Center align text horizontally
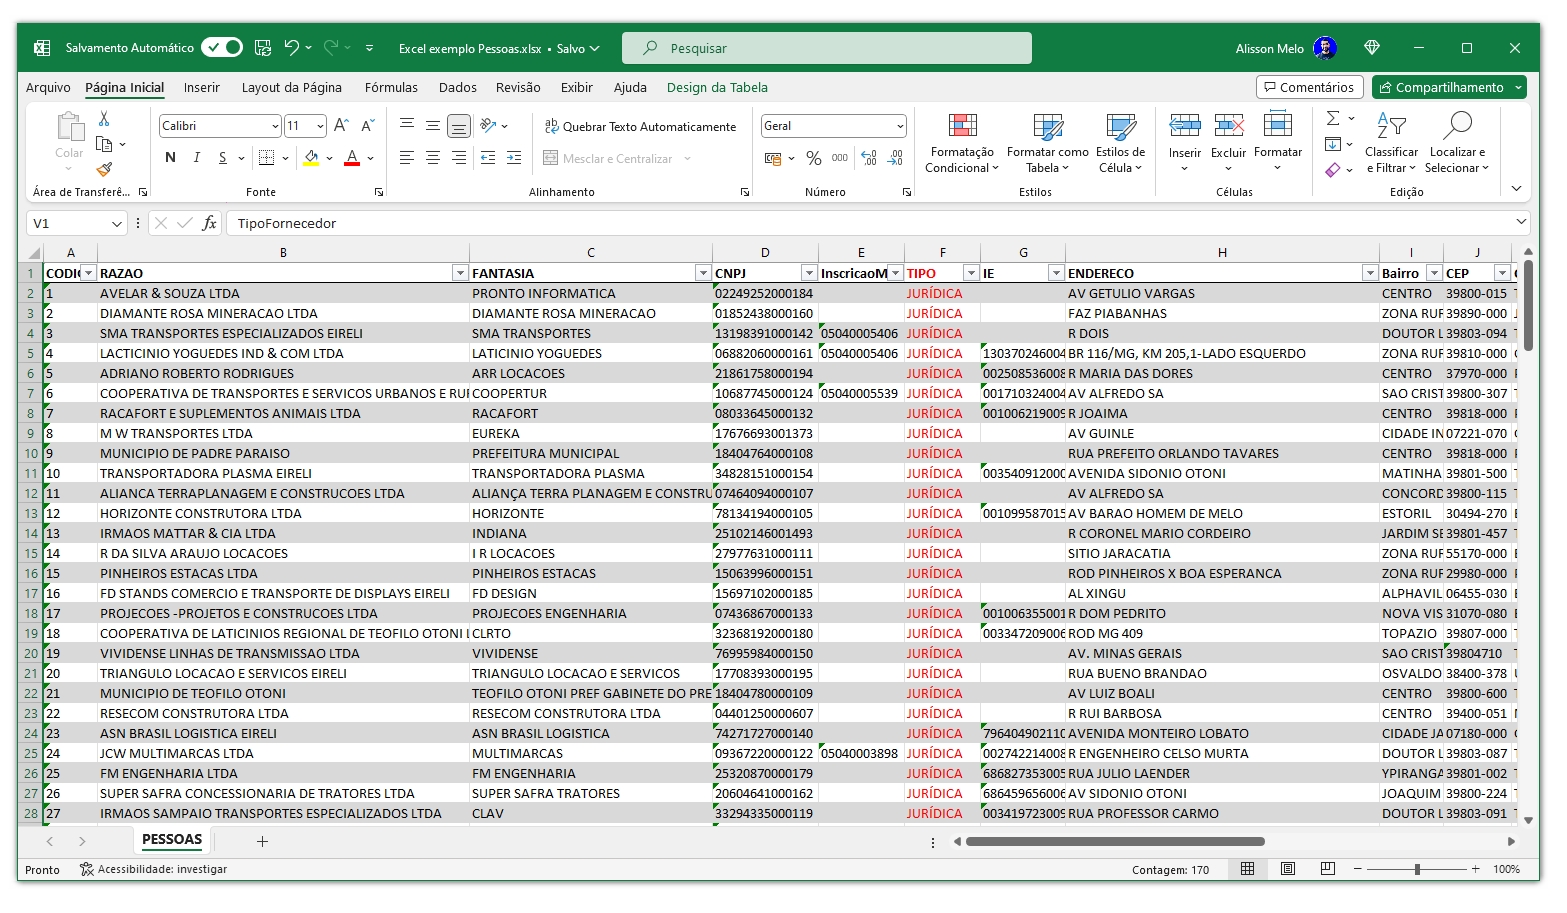The image size is (1567, 913). pos(432,158)
